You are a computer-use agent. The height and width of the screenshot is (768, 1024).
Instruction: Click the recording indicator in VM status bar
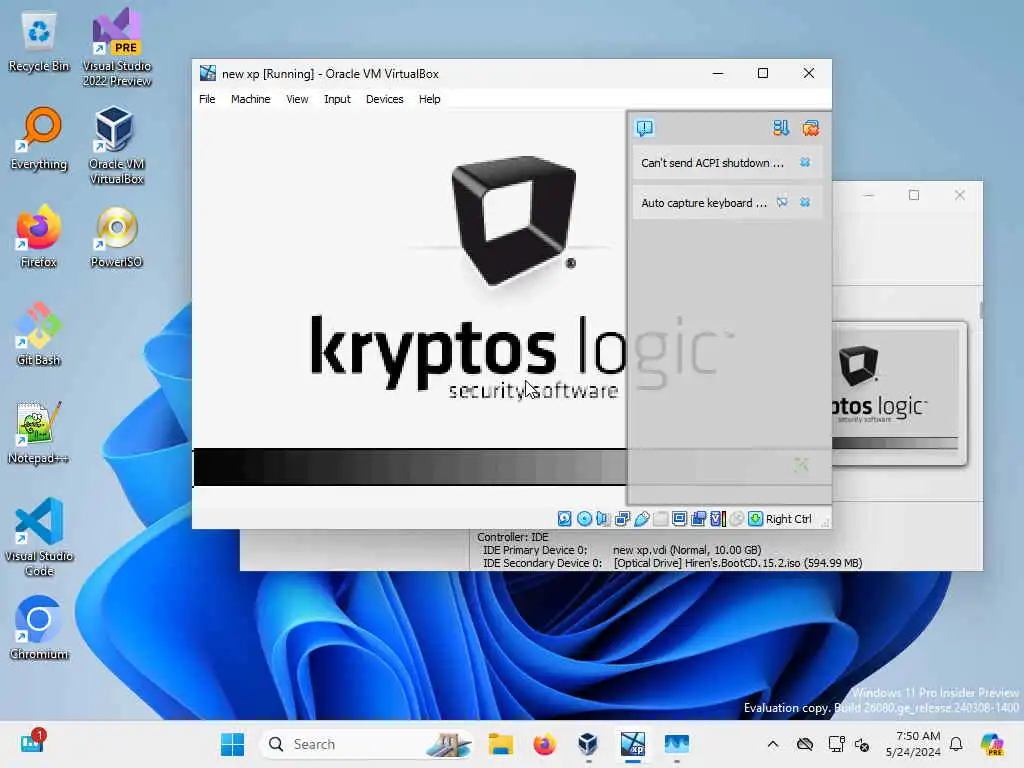click(x=698, y=519)
